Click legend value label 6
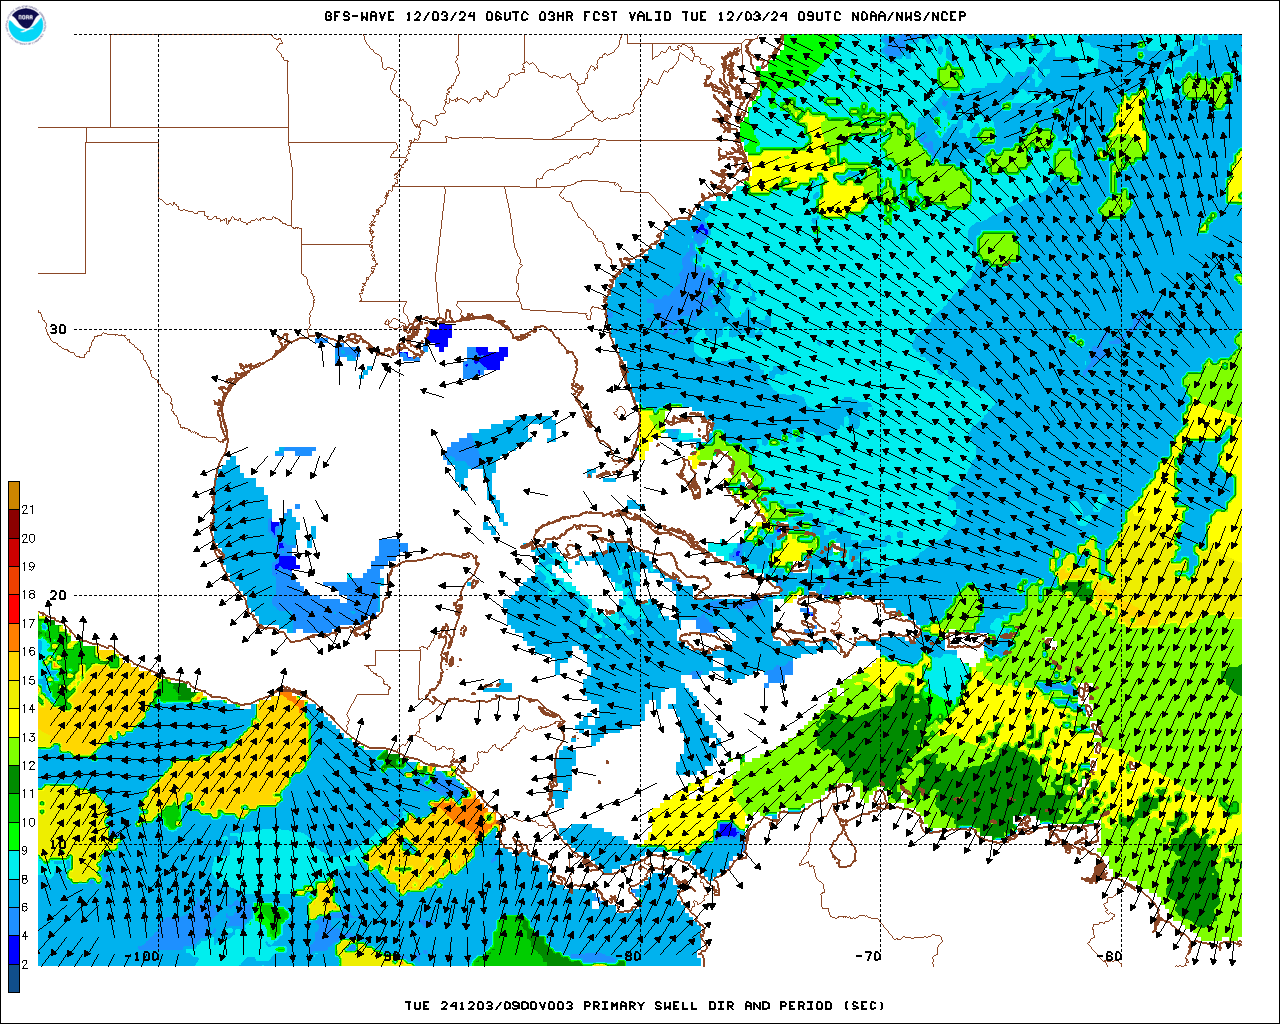 point(25,908)
